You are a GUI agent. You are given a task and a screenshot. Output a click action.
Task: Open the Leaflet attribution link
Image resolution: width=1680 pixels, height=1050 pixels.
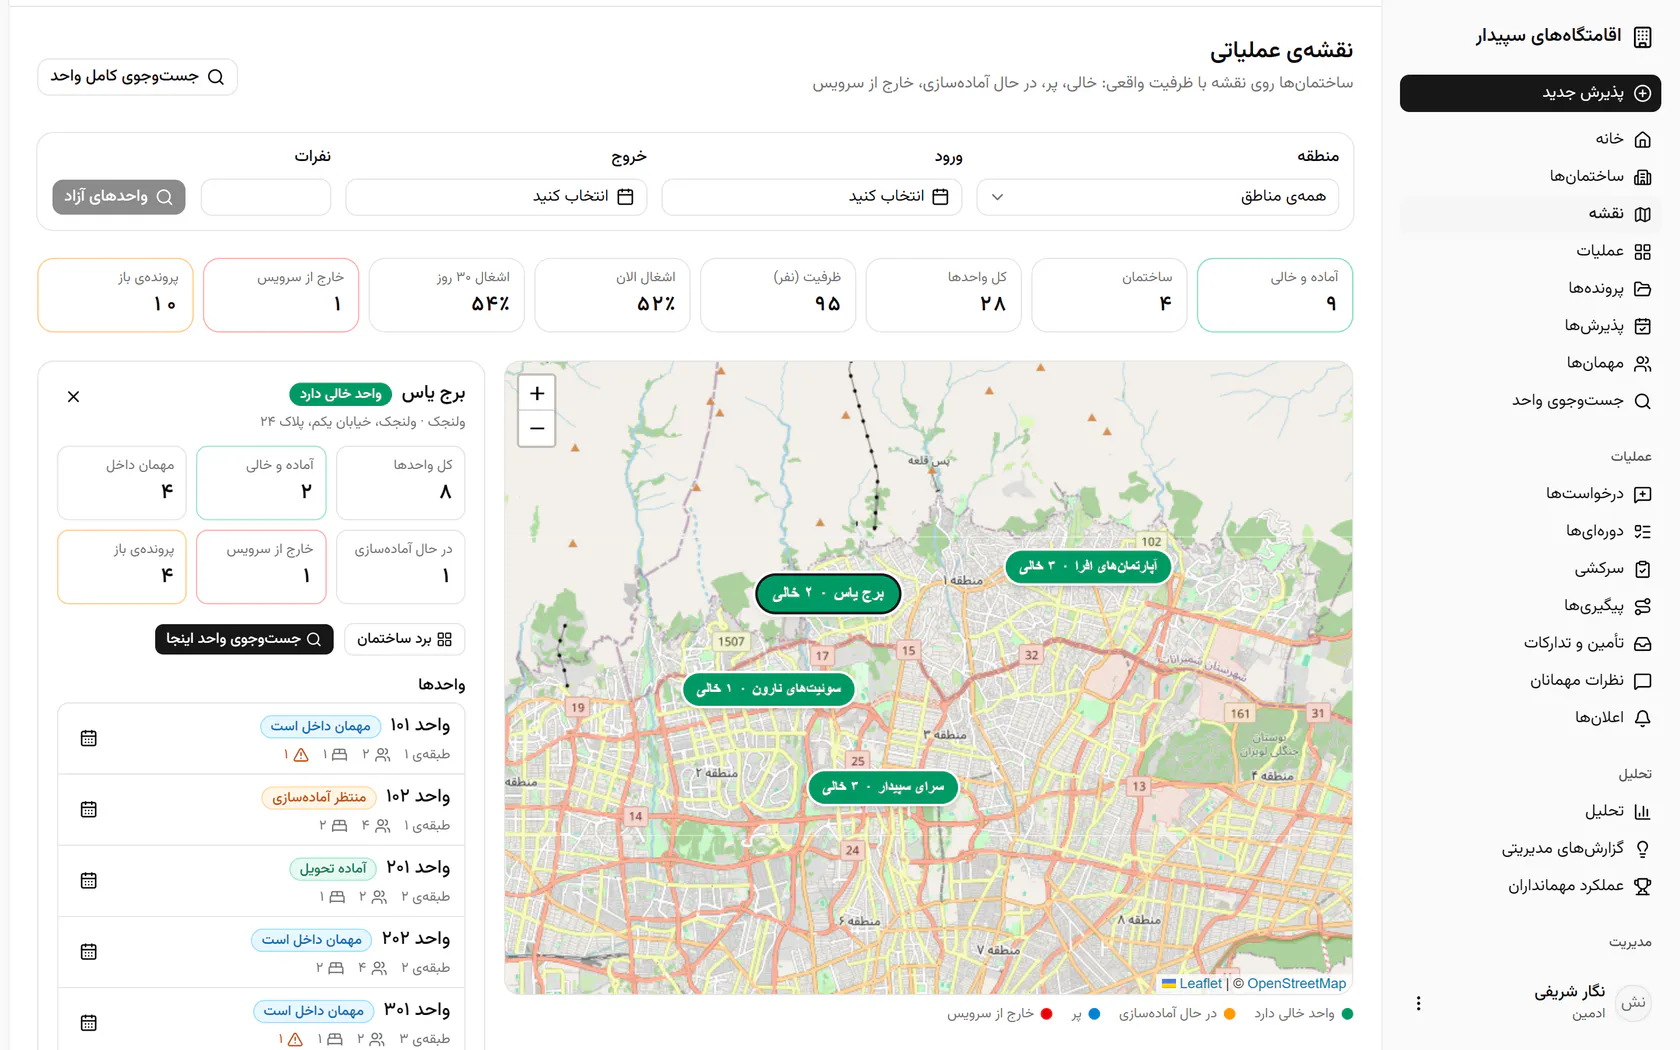click(x=1192, y=984)
